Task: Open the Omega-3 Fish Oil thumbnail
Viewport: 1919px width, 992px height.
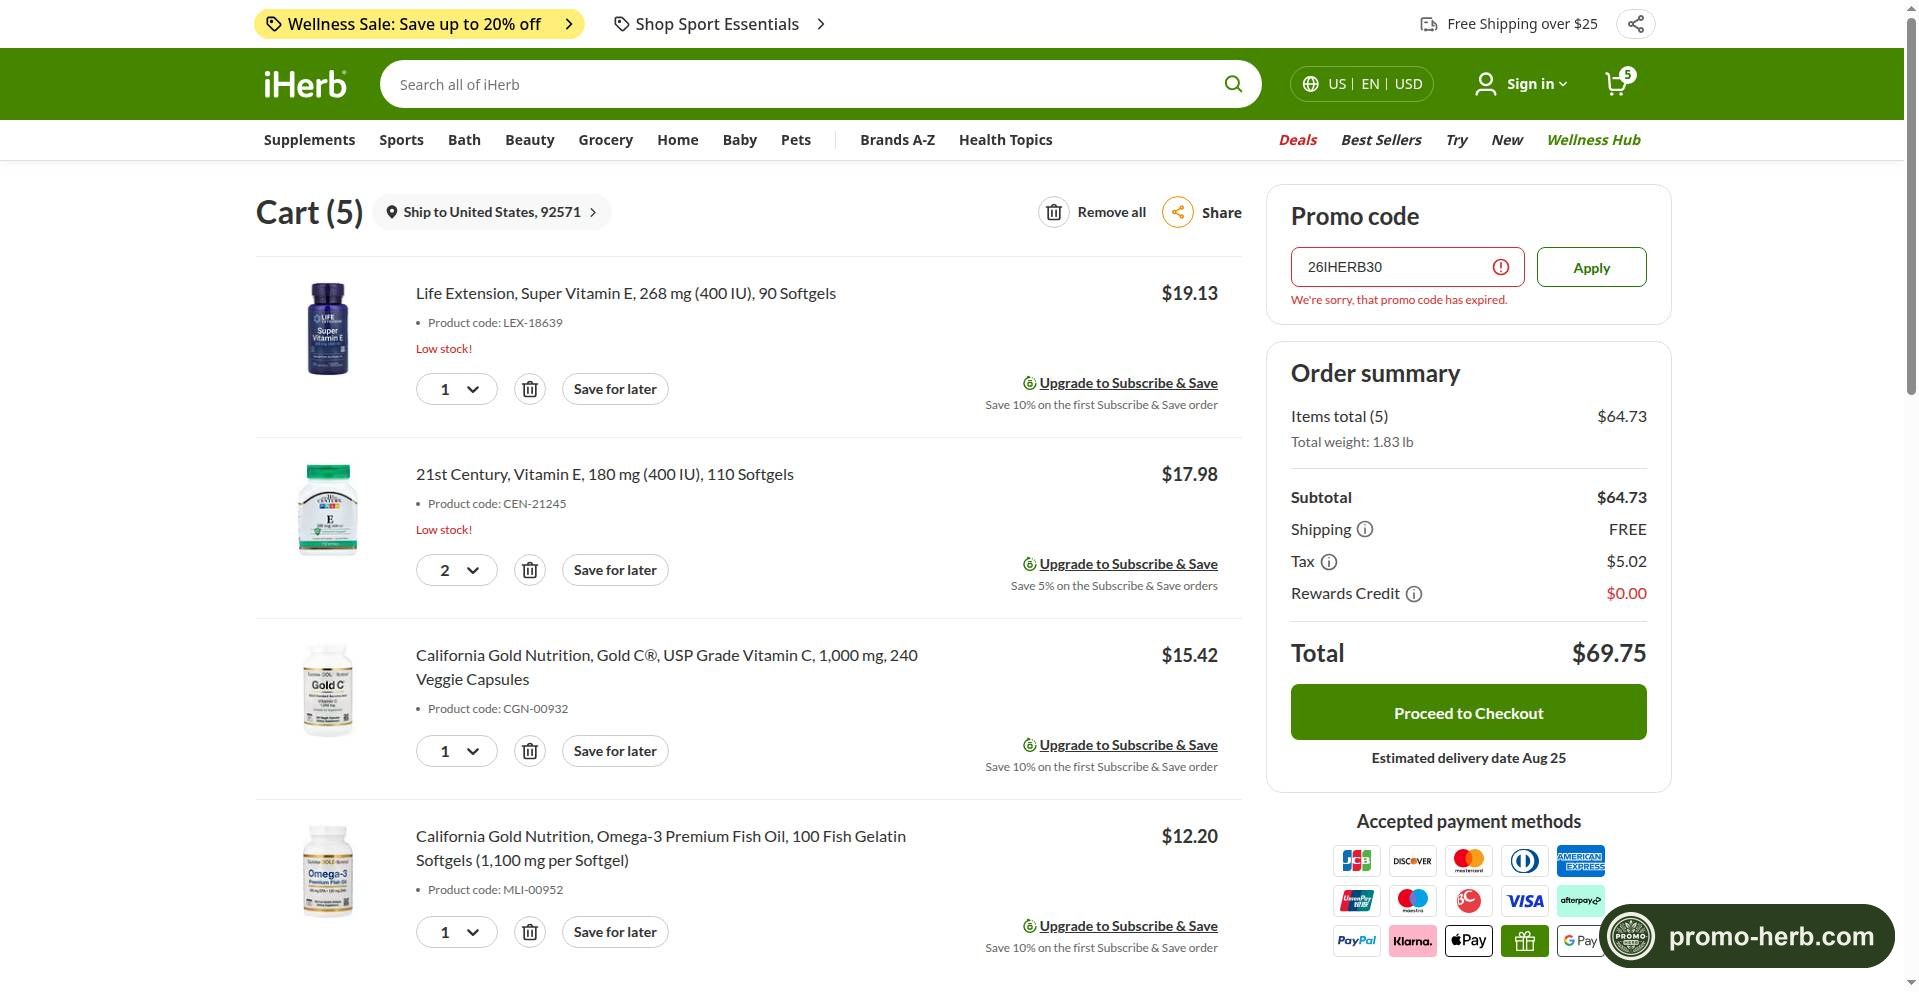Action: pos(328,872)
